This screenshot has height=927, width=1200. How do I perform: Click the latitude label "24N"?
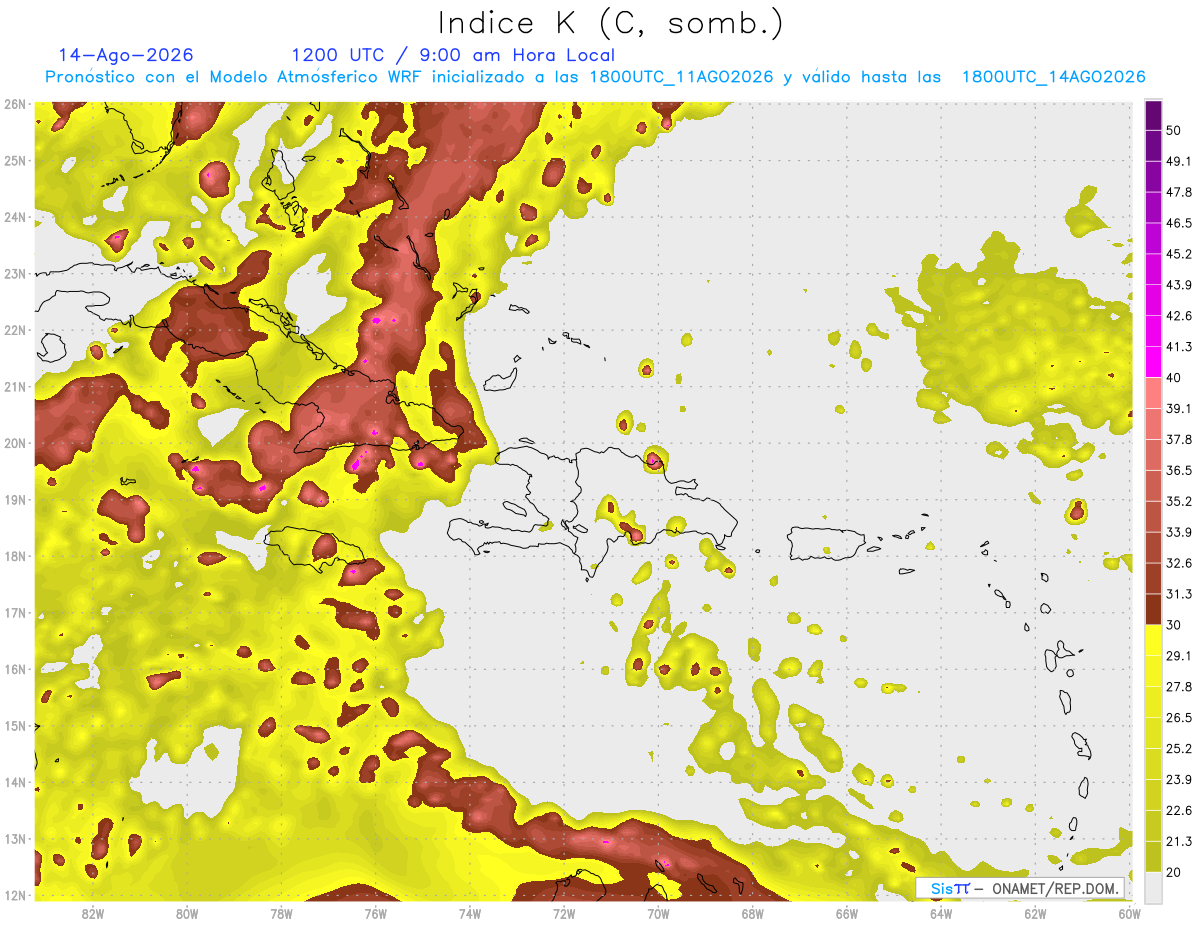pos(14,217)
